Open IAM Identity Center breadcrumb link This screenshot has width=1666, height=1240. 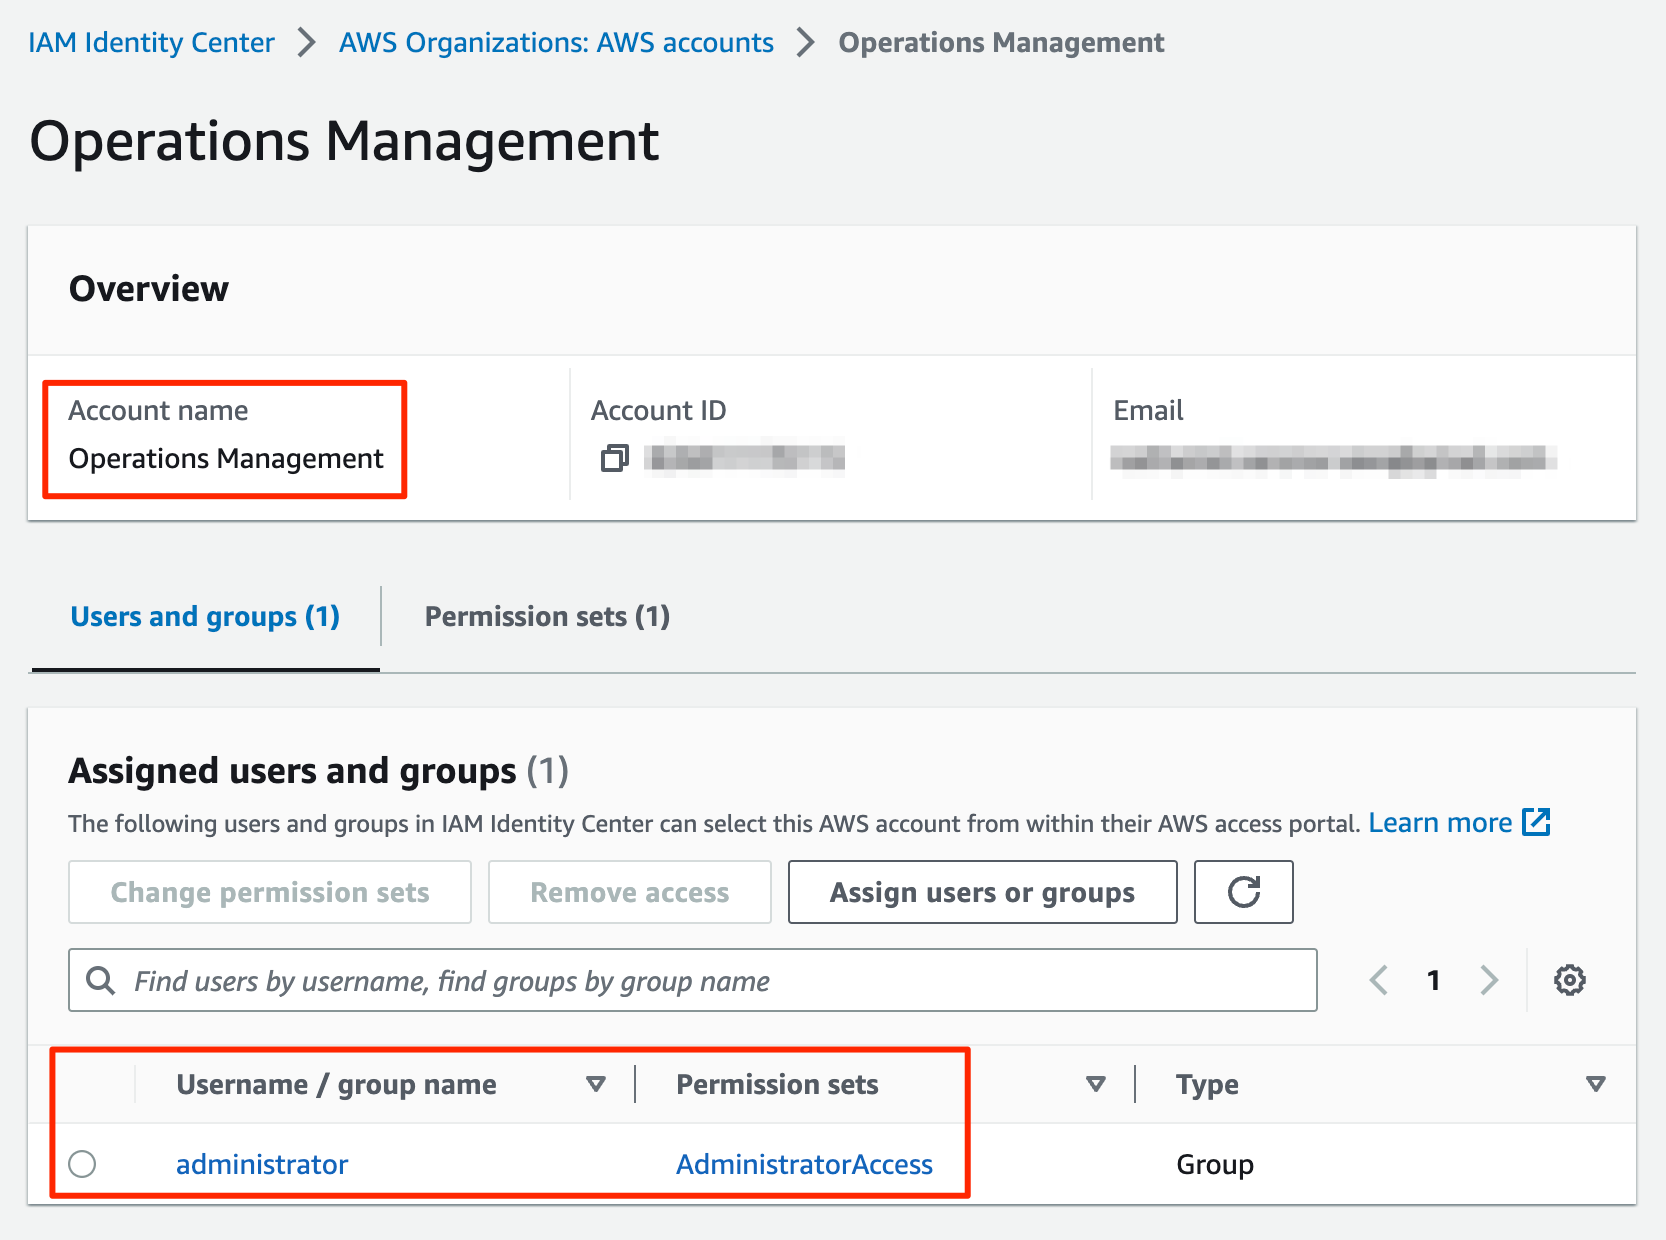tap(151, 43)
